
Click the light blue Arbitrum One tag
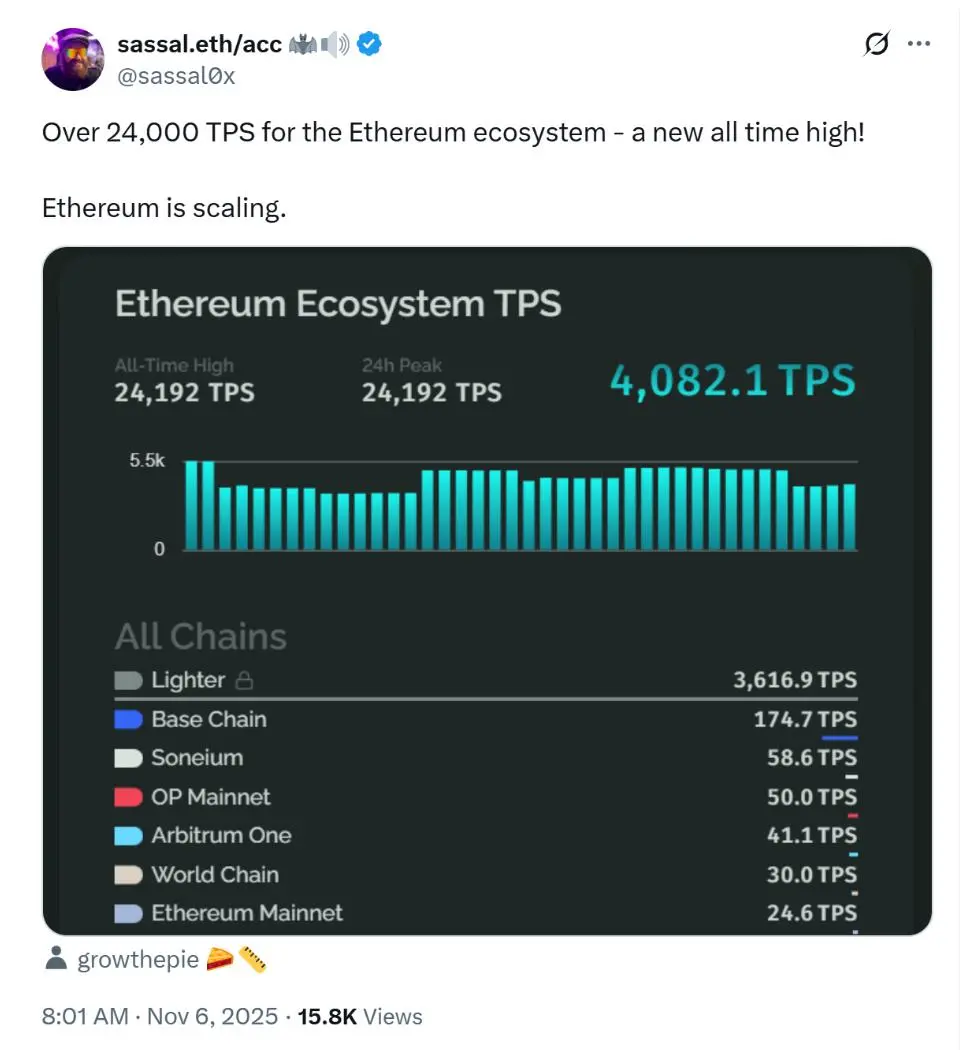tap(128, 835)
